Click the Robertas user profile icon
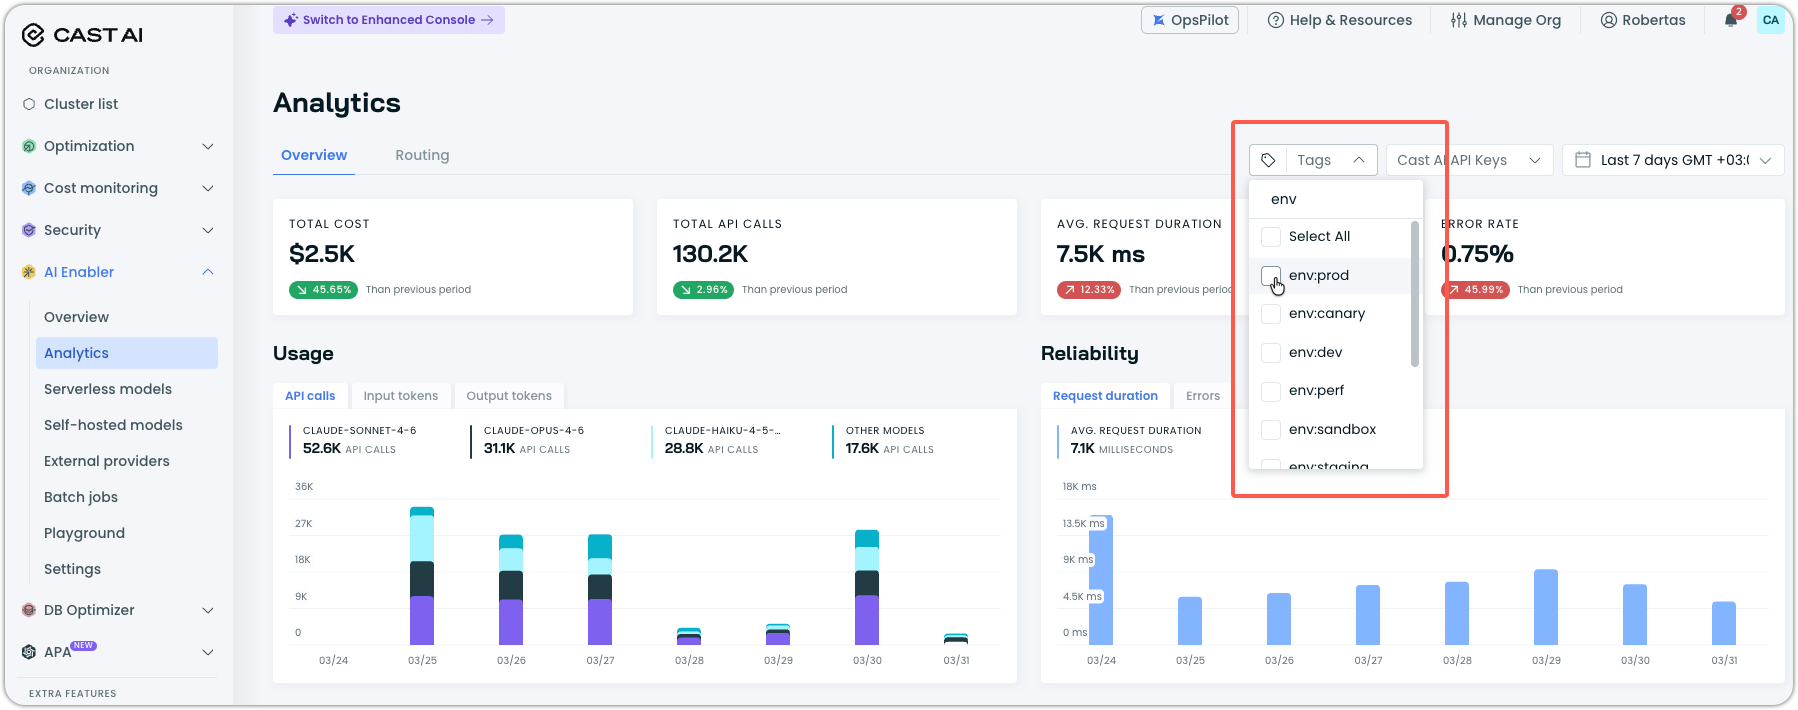Screen dimensions: 1798x710 [1609, 20]
